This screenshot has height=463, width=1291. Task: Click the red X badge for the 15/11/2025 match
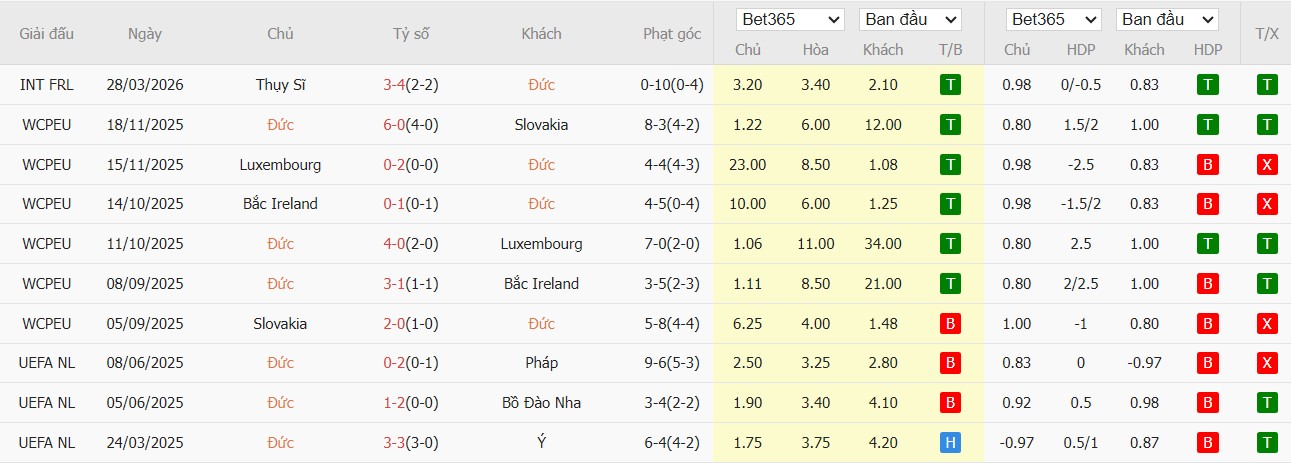[1267, 165]
